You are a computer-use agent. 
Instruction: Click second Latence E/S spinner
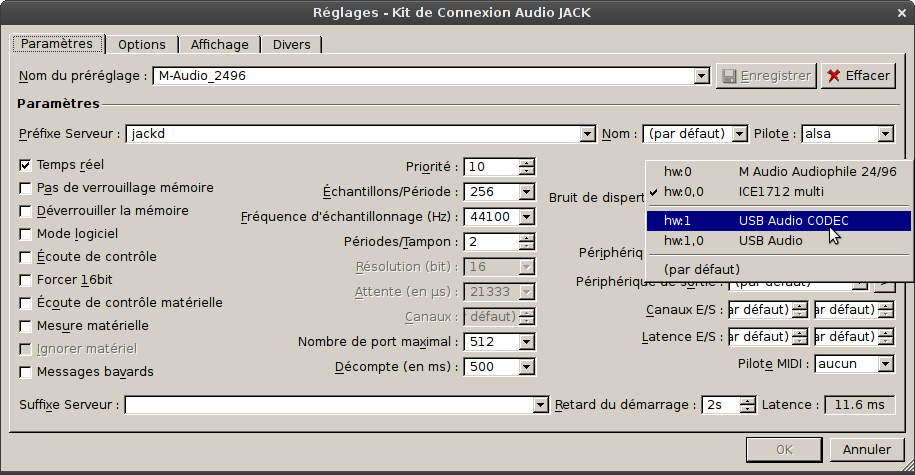[x=886, y=337]
